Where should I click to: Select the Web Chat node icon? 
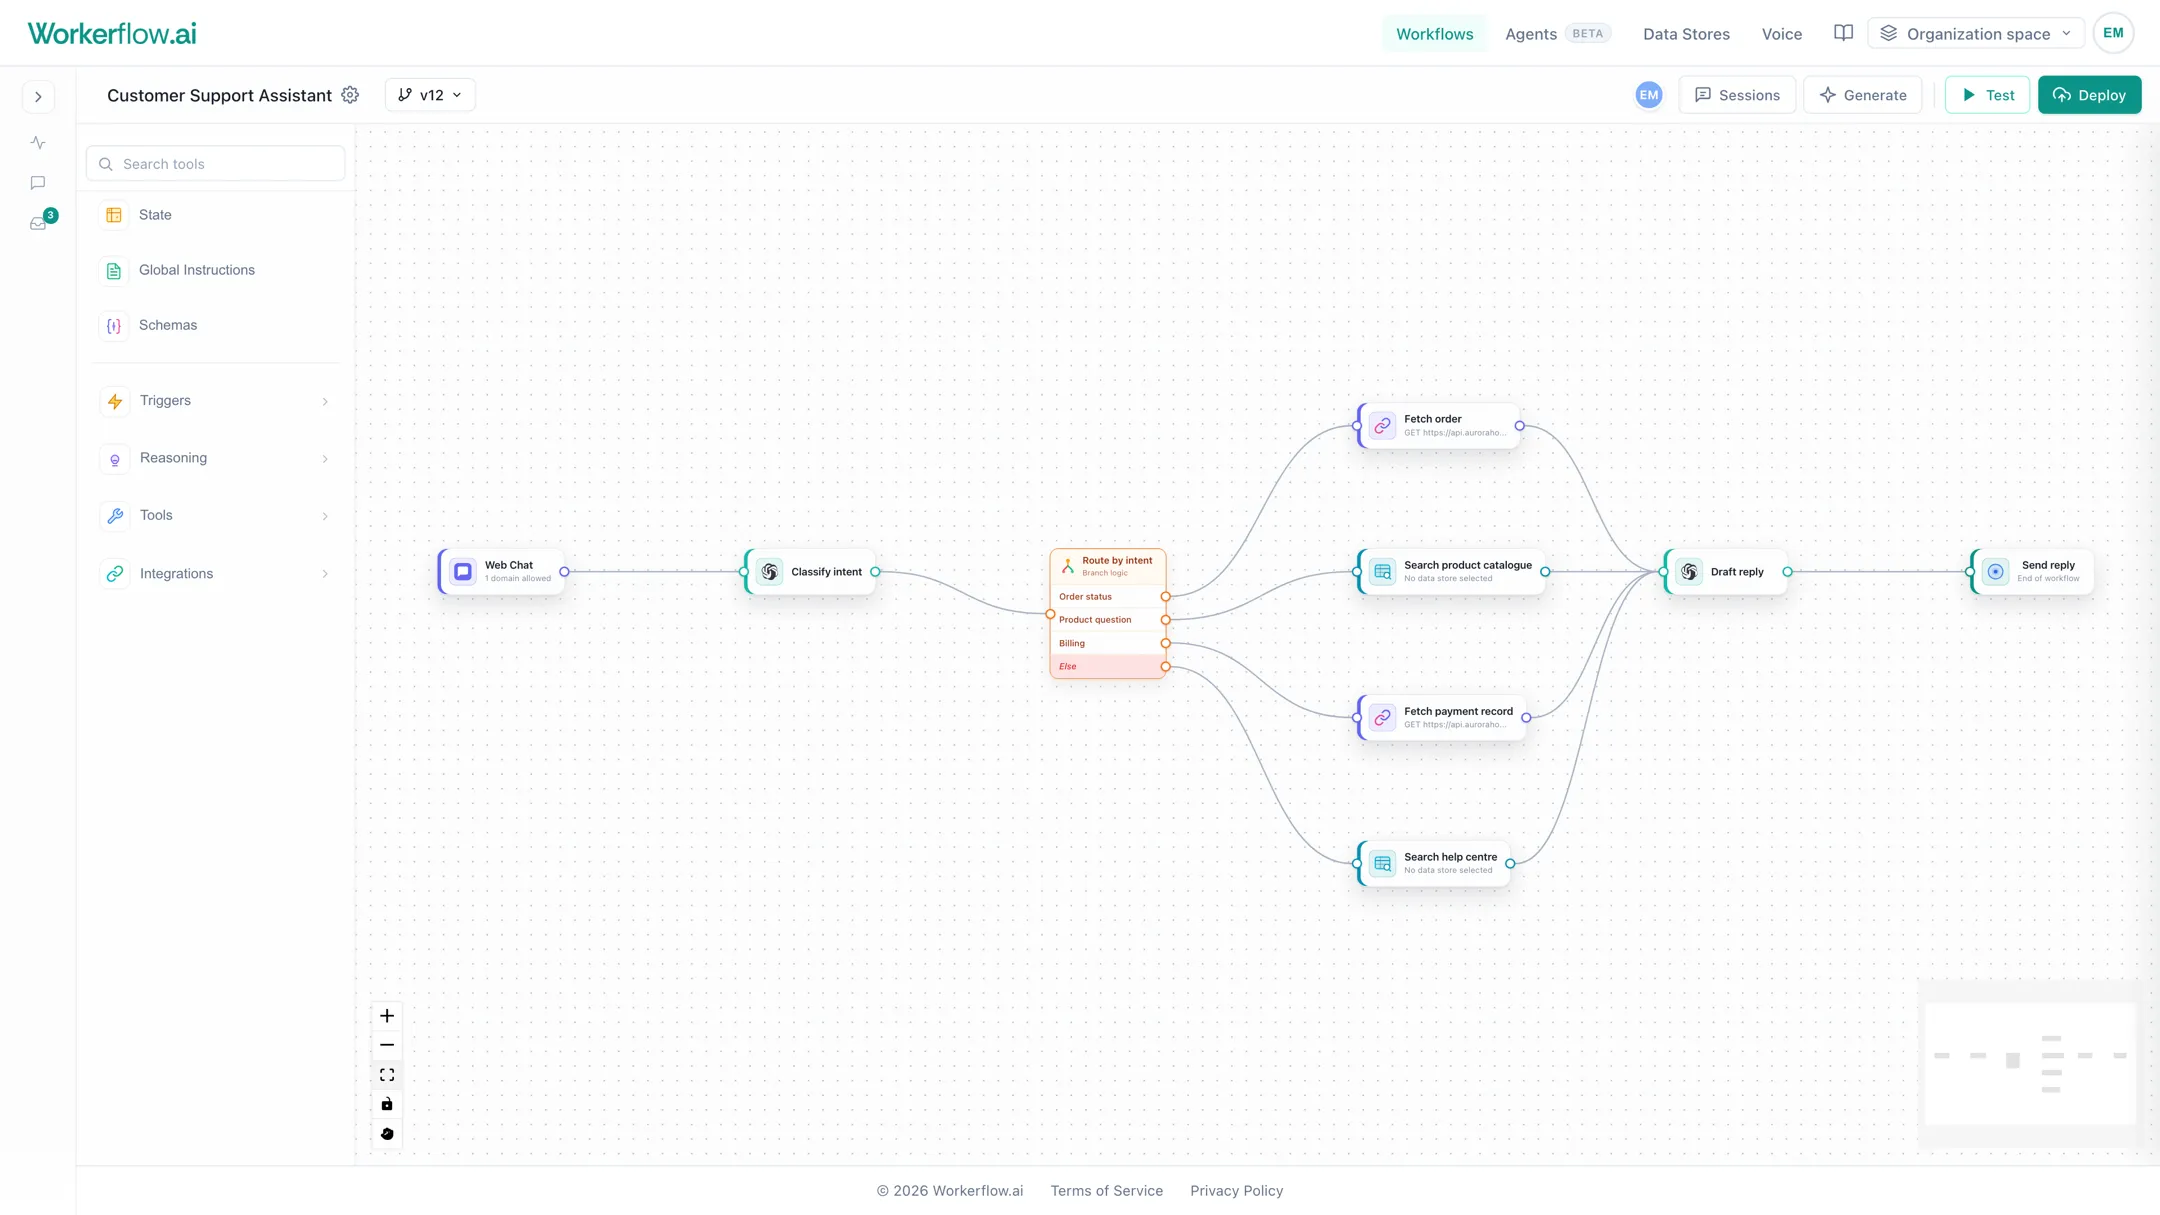click(463, 572)
